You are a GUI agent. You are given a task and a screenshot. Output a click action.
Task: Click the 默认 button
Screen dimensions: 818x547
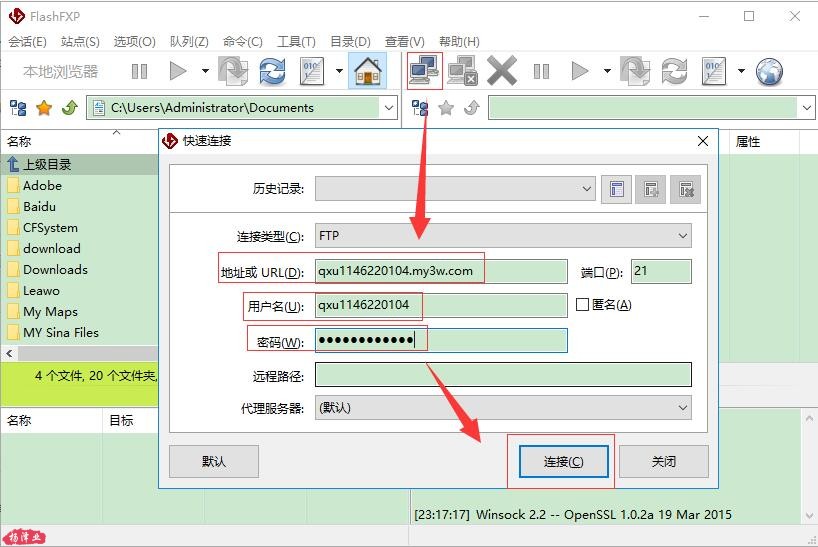pyautogui.click(x=214, y=461)
